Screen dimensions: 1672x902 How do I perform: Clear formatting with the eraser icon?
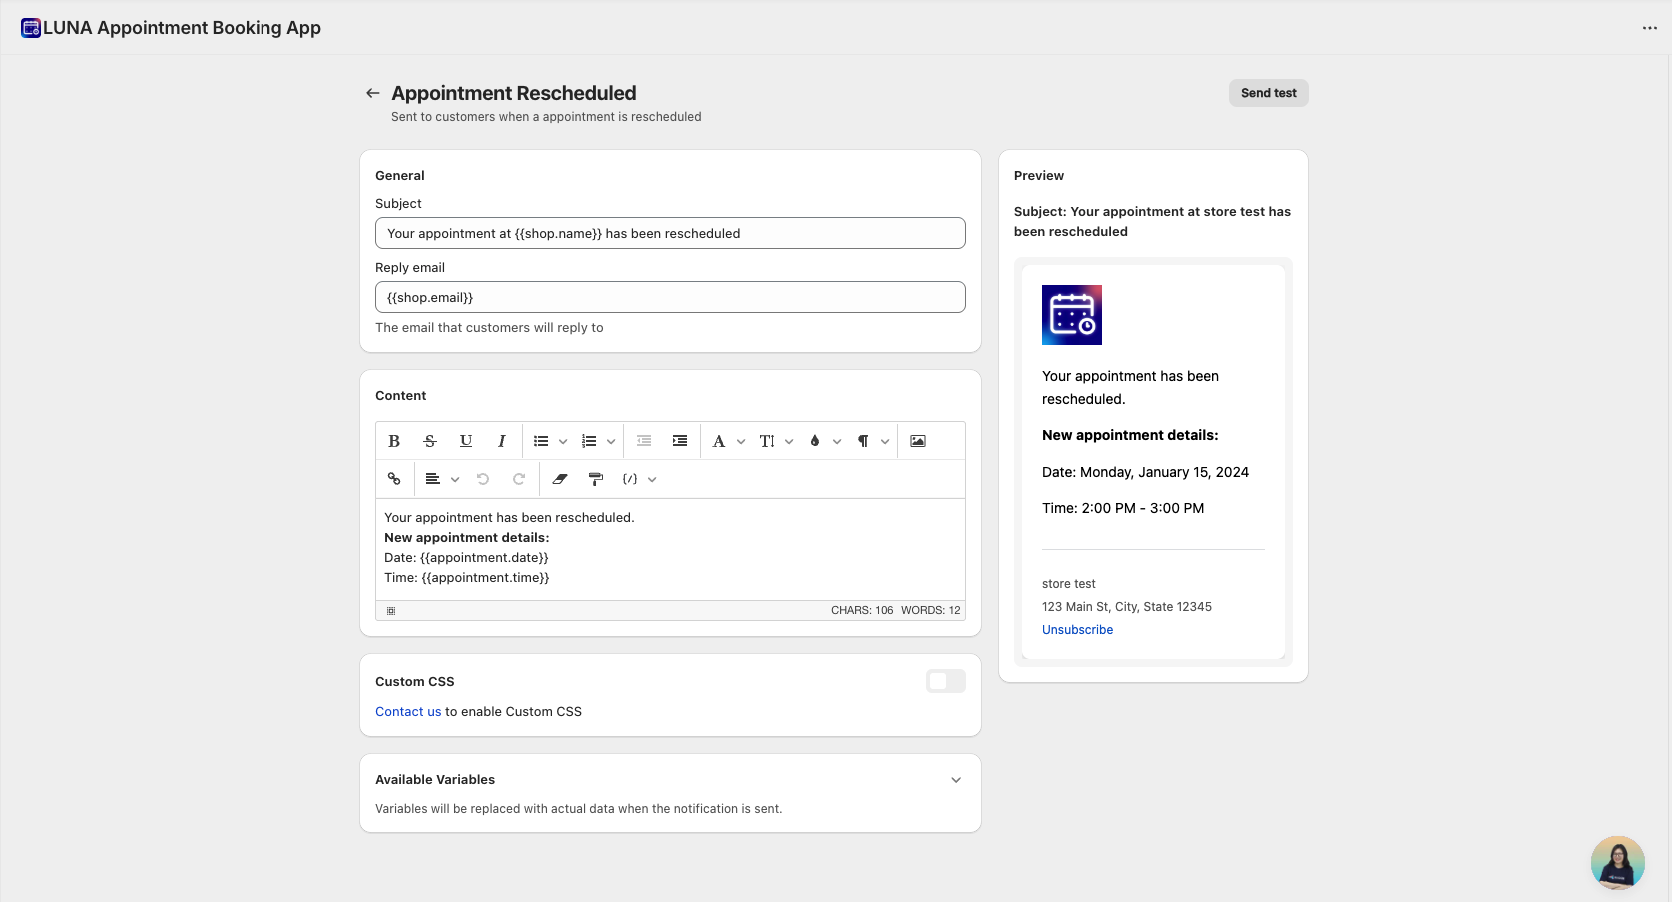click(x=560, y=479)
